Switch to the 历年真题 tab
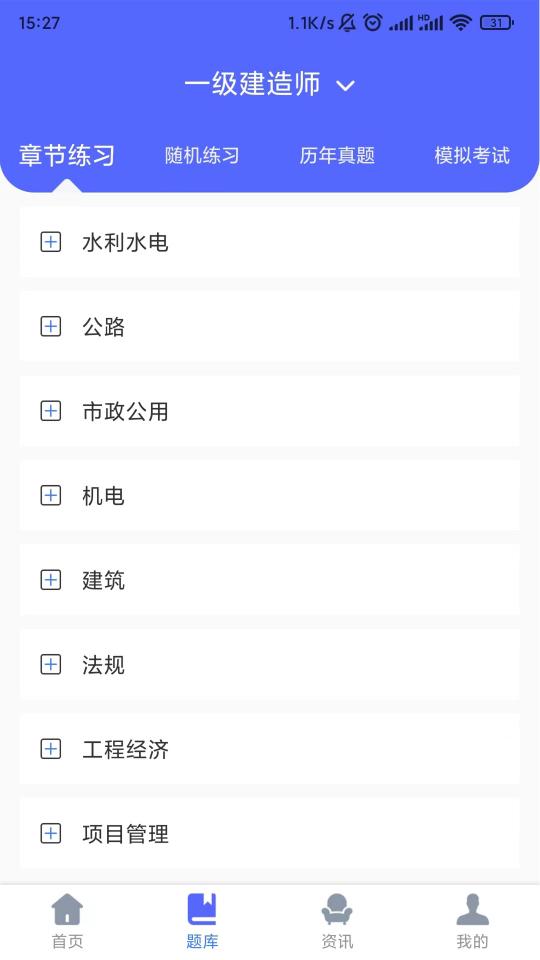The width and height of the screenshot is (540, 960). click(337, 156)
